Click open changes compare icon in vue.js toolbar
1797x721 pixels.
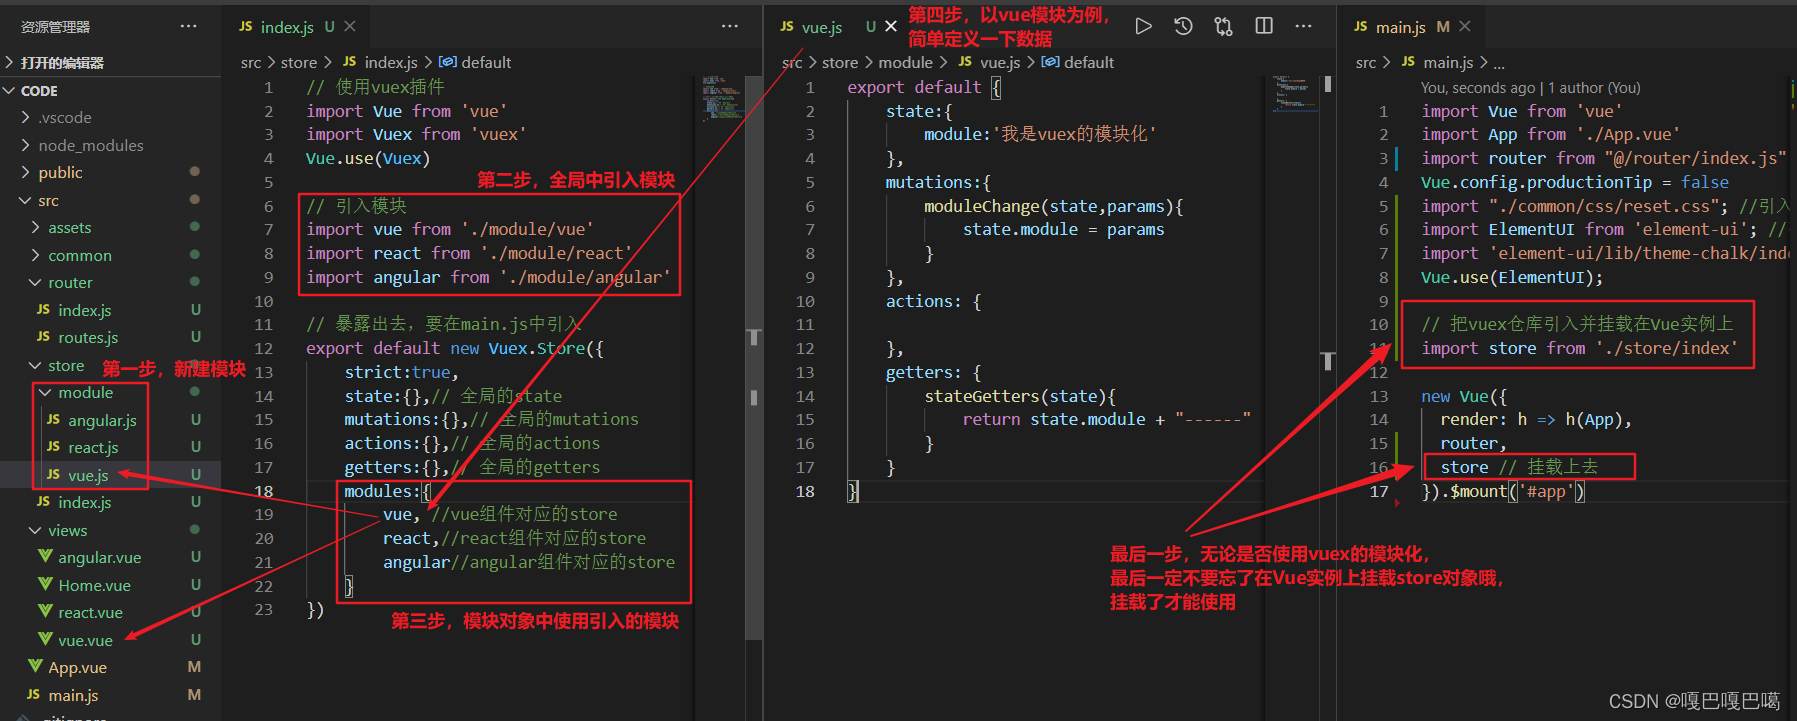[x=1223, y=26]
